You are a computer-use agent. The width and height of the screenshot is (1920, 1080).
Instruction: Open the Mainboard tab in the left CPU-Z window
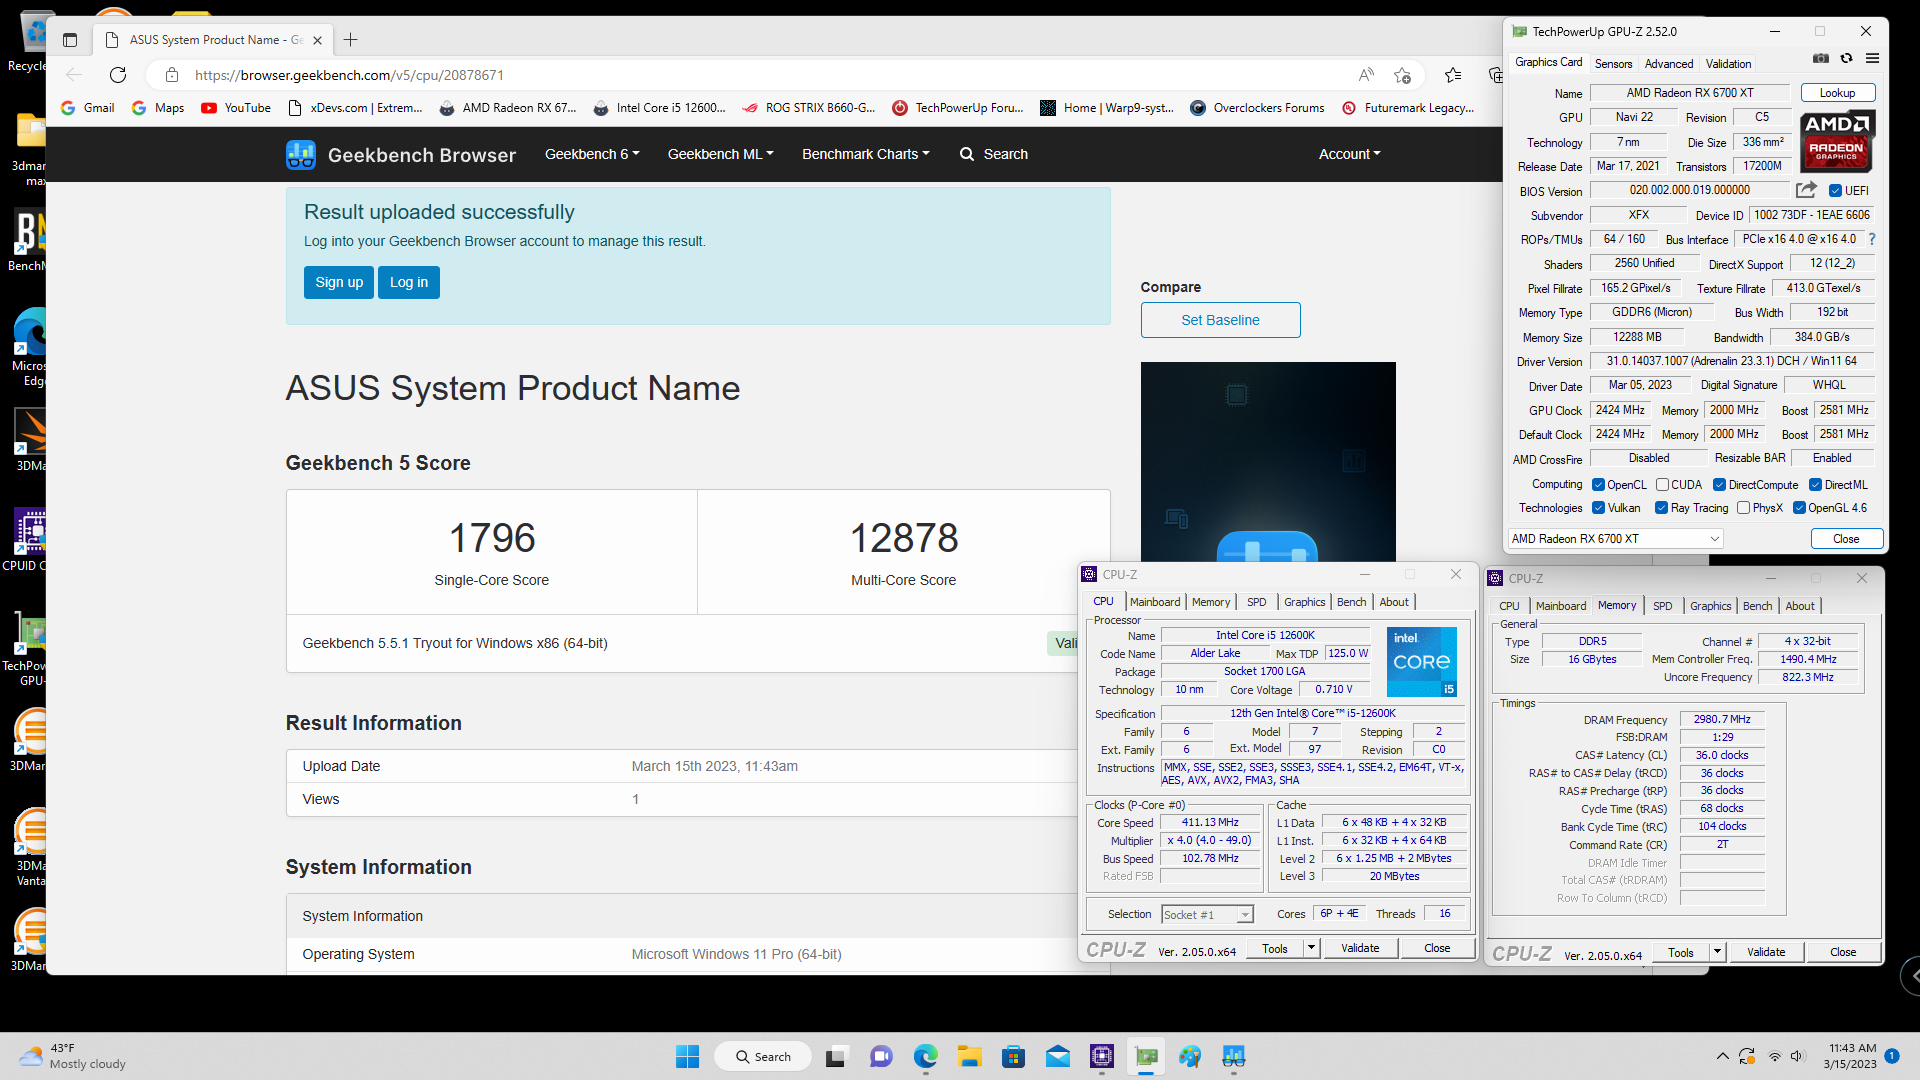[1155, 602]
